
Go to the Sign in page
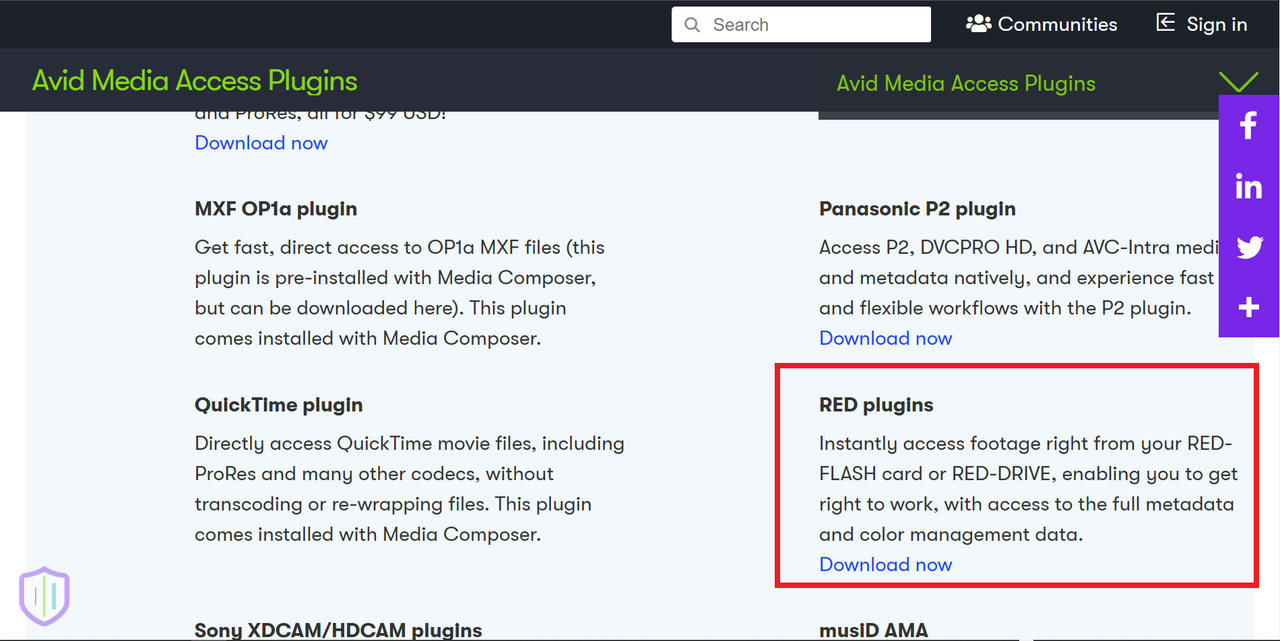(x=1202, y=24)
